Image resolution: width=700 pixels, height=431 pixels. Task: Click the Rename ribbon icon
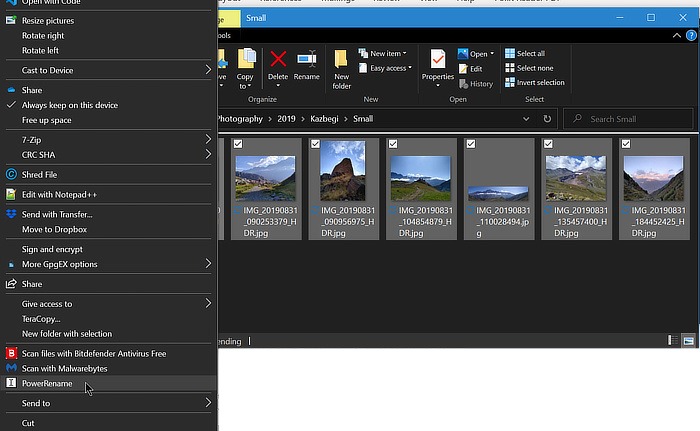point(306,59)
